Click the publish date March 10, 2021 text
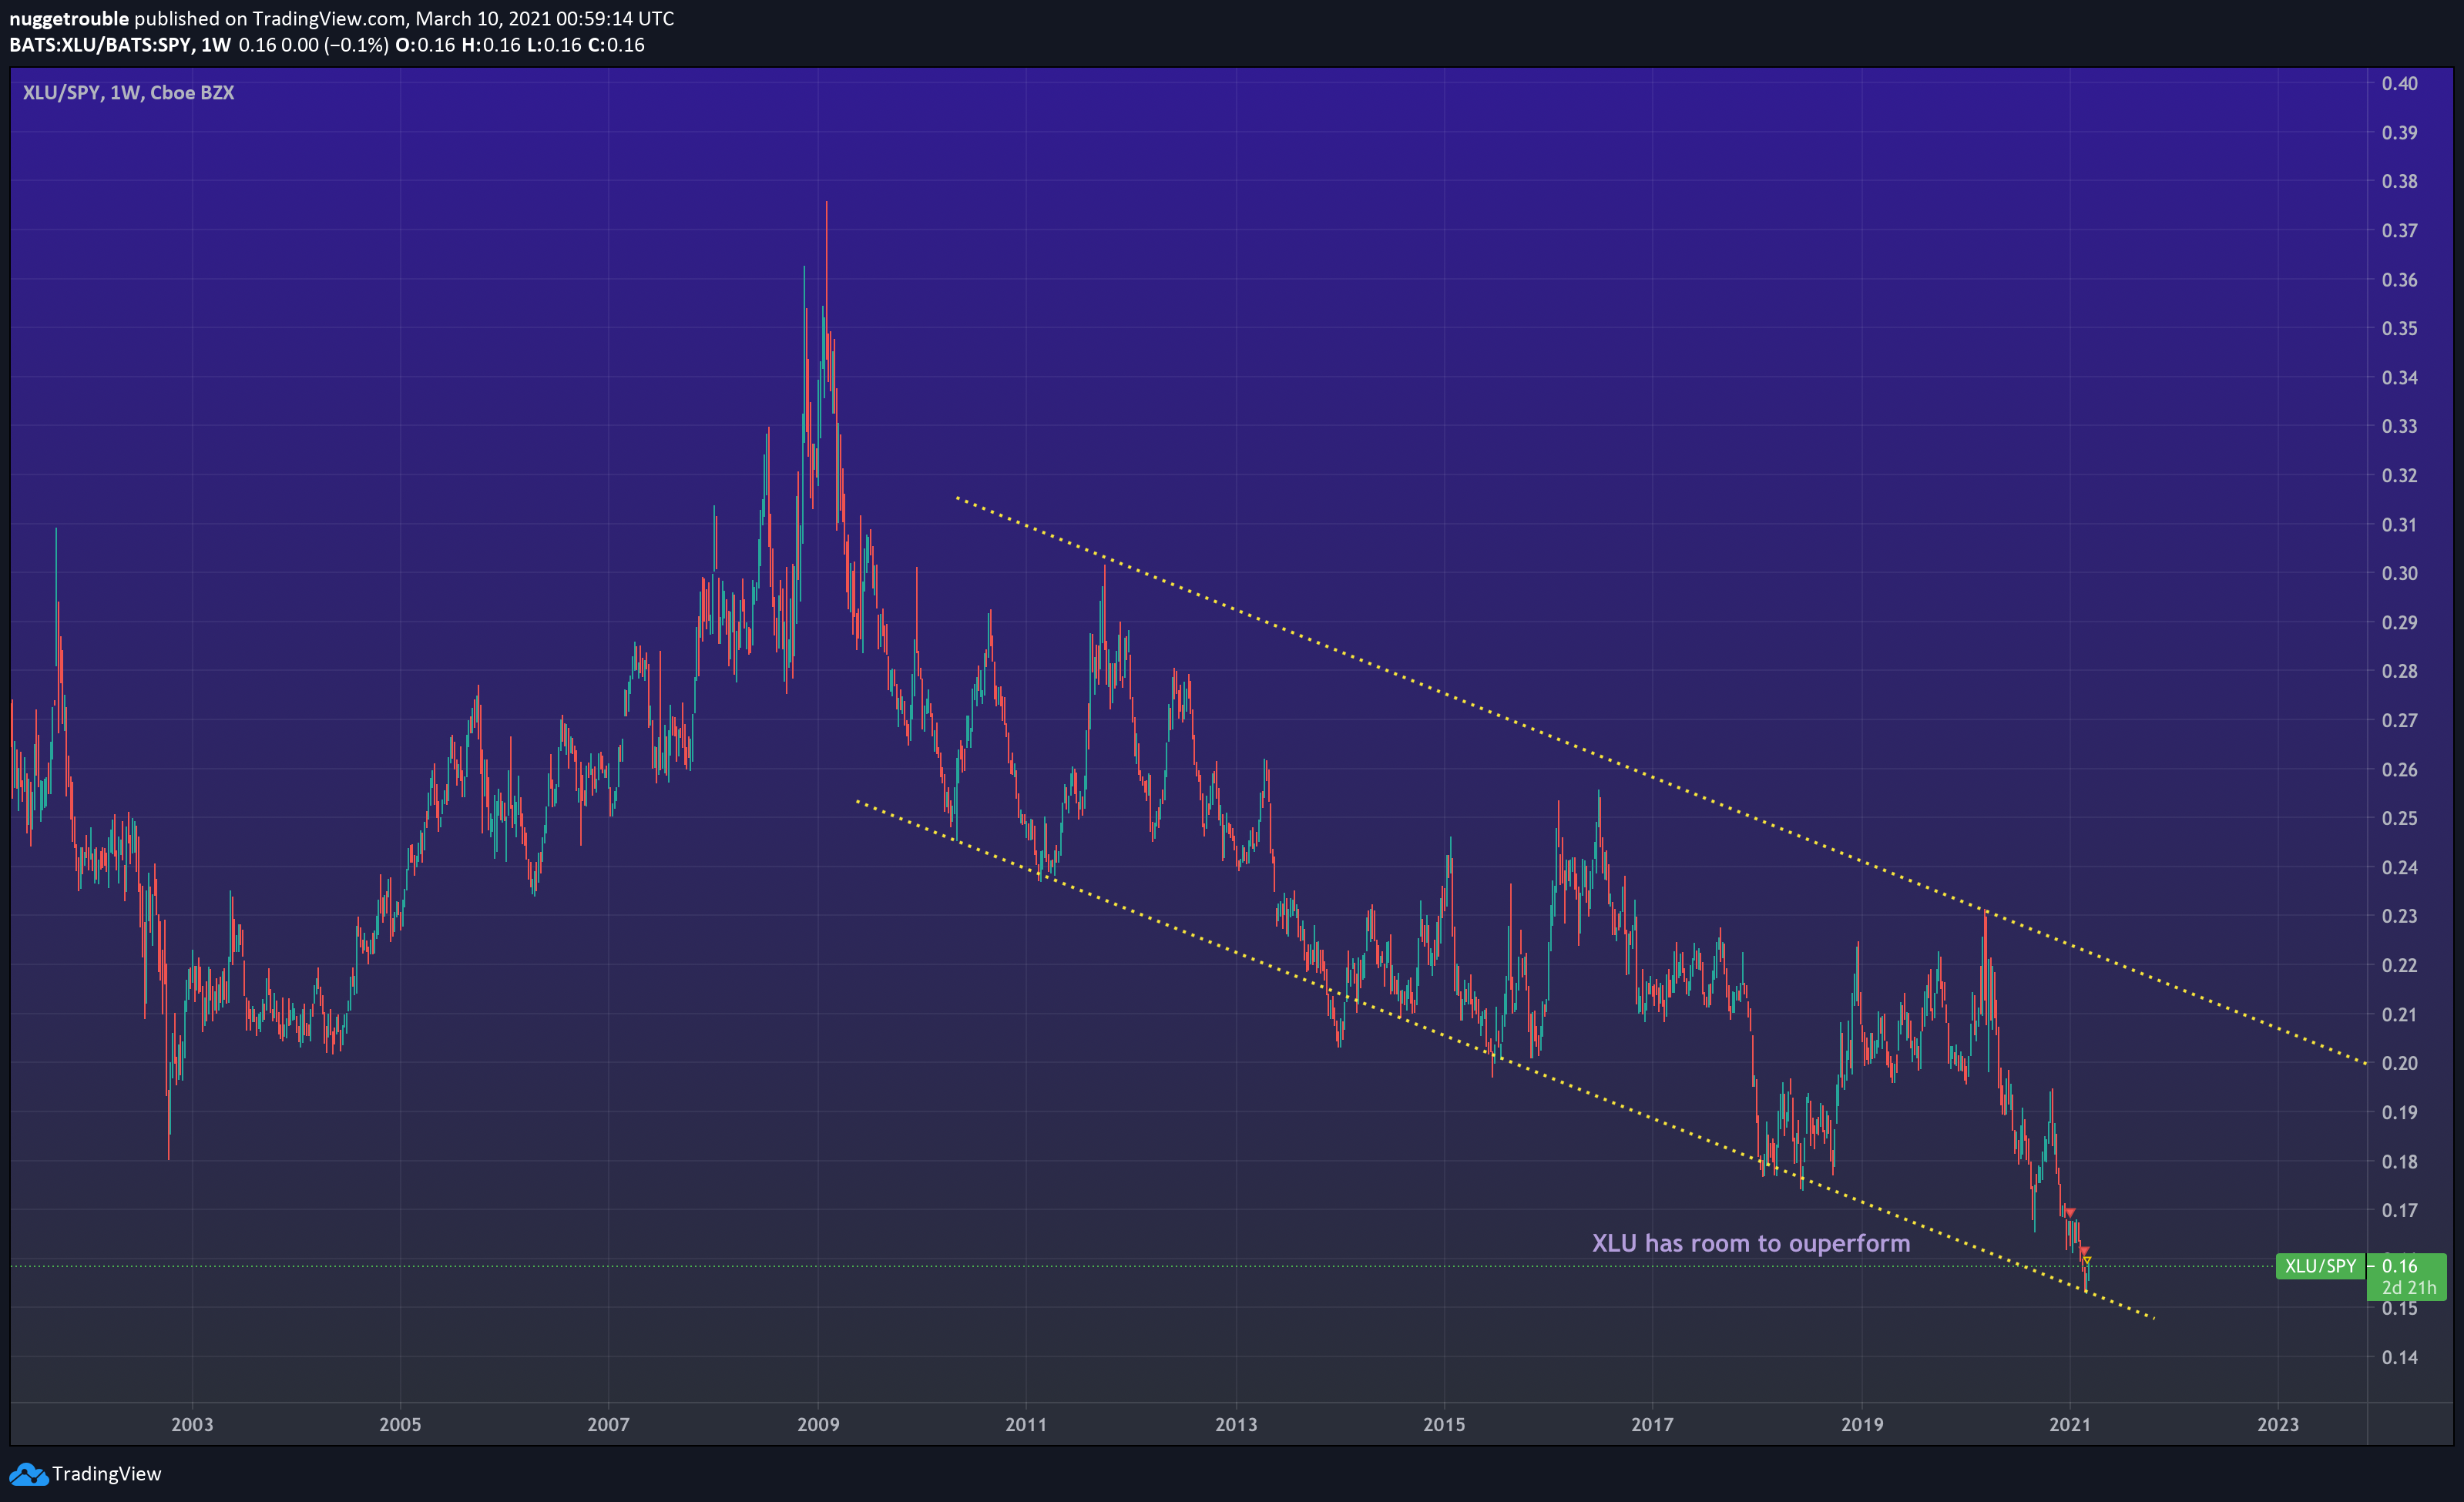2464x1502 pixels. click(x=485, y=18)
